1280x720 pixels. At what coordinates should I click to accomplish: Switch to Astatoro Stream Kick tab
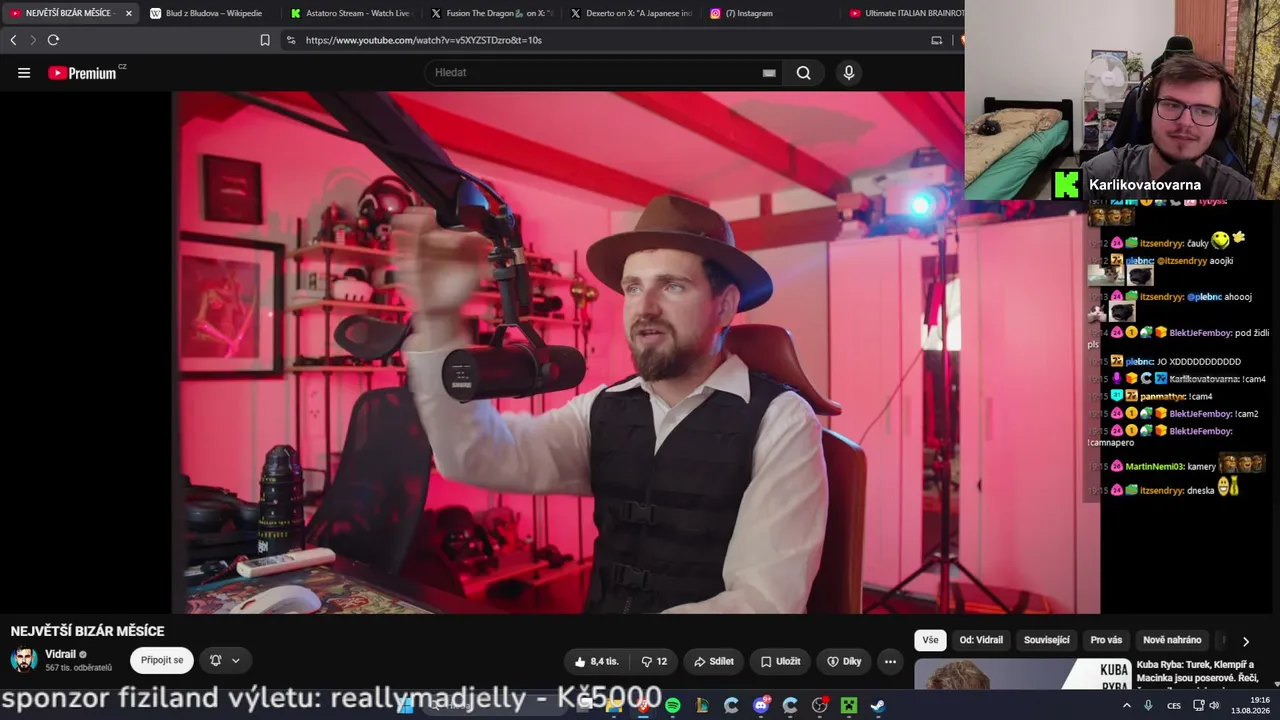pos(350,13)
